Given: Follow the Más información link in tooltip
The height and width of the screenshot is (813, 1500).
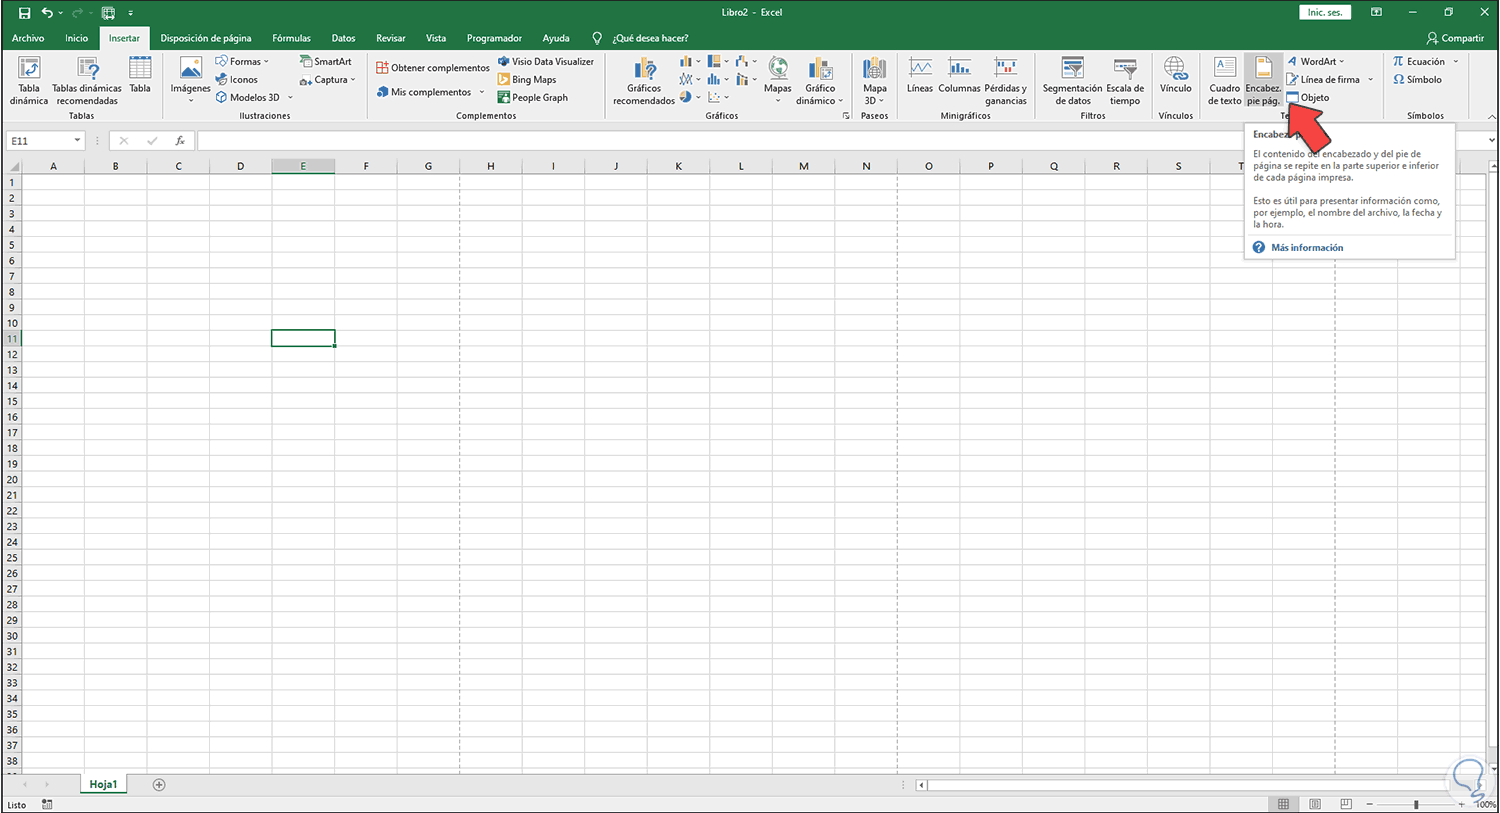Looking at the screenshot, I should (x=1307, y=248).
